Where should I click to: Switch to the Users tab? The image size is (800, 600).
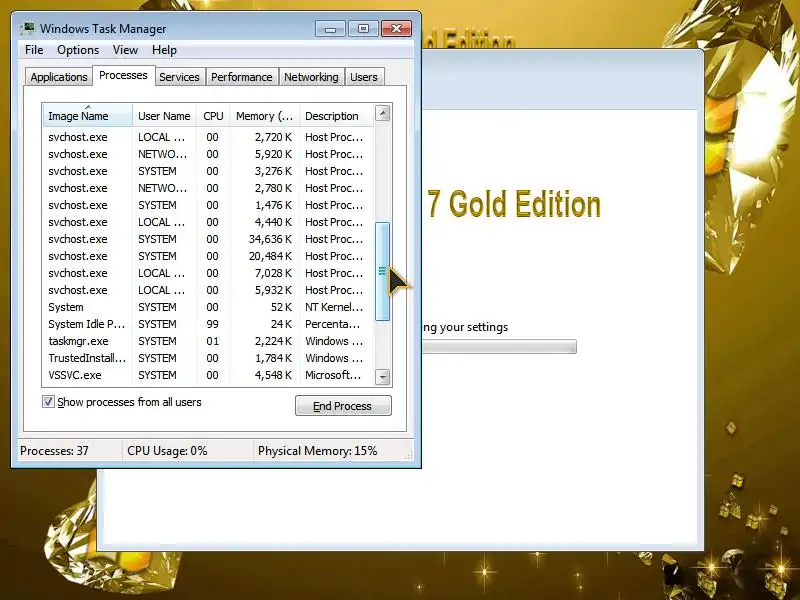[364, 77]
